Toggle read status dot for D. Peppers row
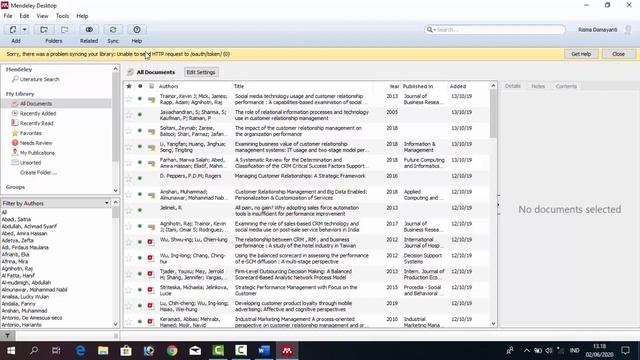640x360 pixels. click(140, 178)
